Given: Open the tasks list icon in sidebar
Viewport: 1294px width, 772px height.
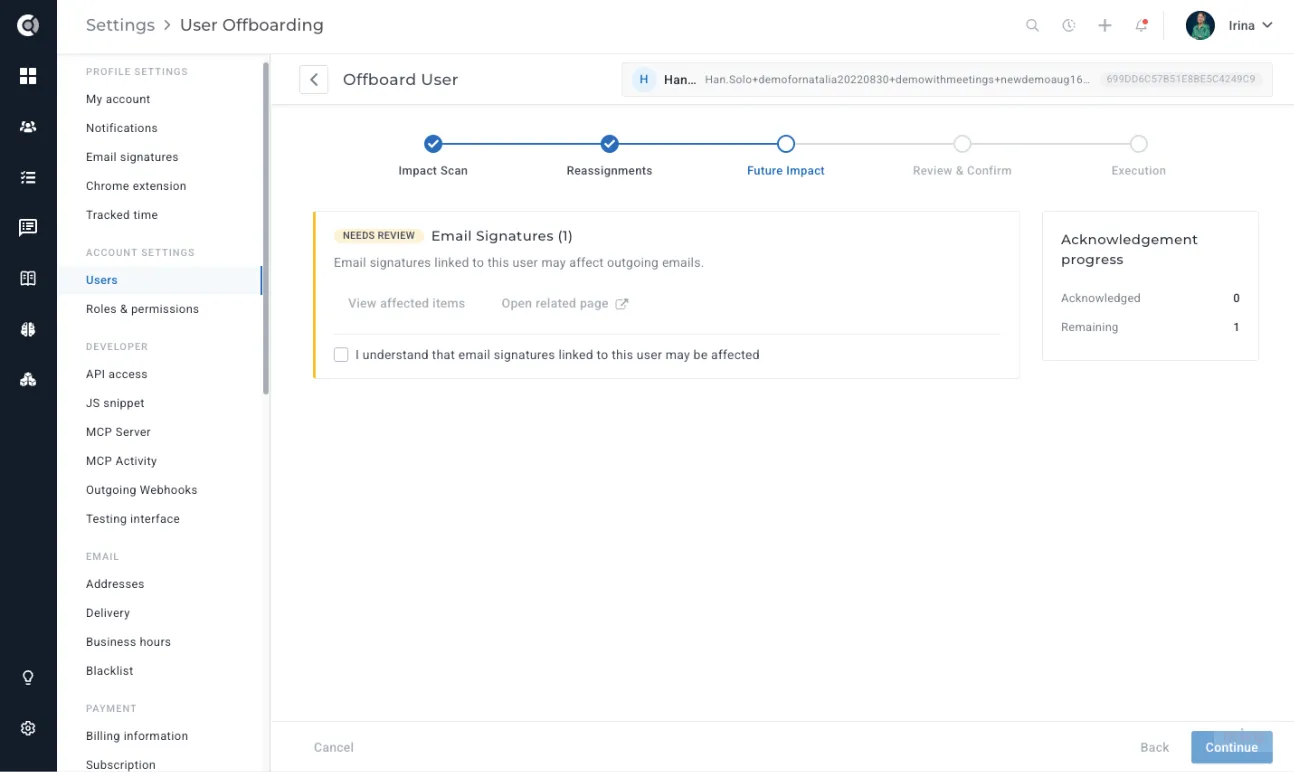Looking at the screenshot, I should pos(28,177).
